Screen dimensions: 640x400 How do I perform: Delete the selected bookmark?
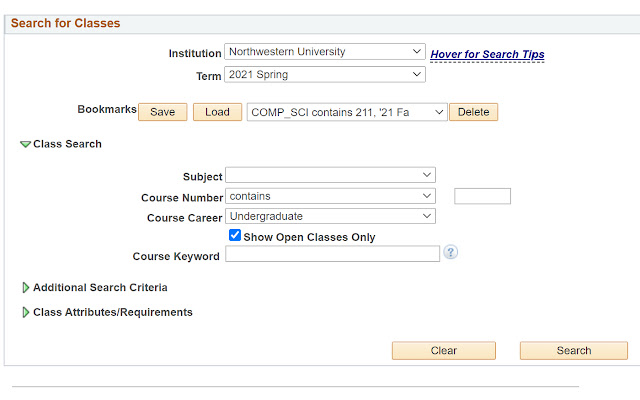click(473, 112)
